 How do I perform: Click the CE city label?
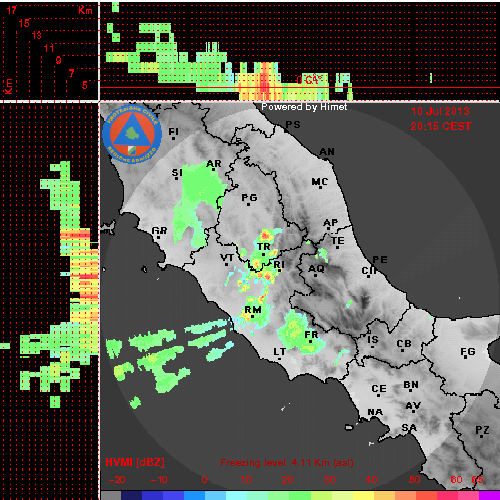(379, 389)
